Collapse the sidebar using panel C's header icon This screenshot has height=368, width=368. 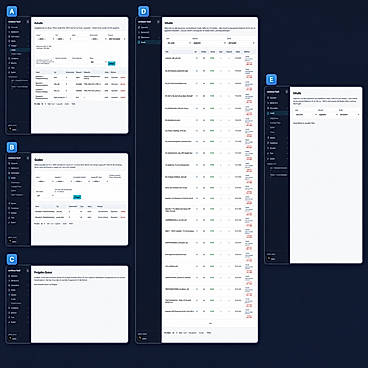[x=27, y=271]
